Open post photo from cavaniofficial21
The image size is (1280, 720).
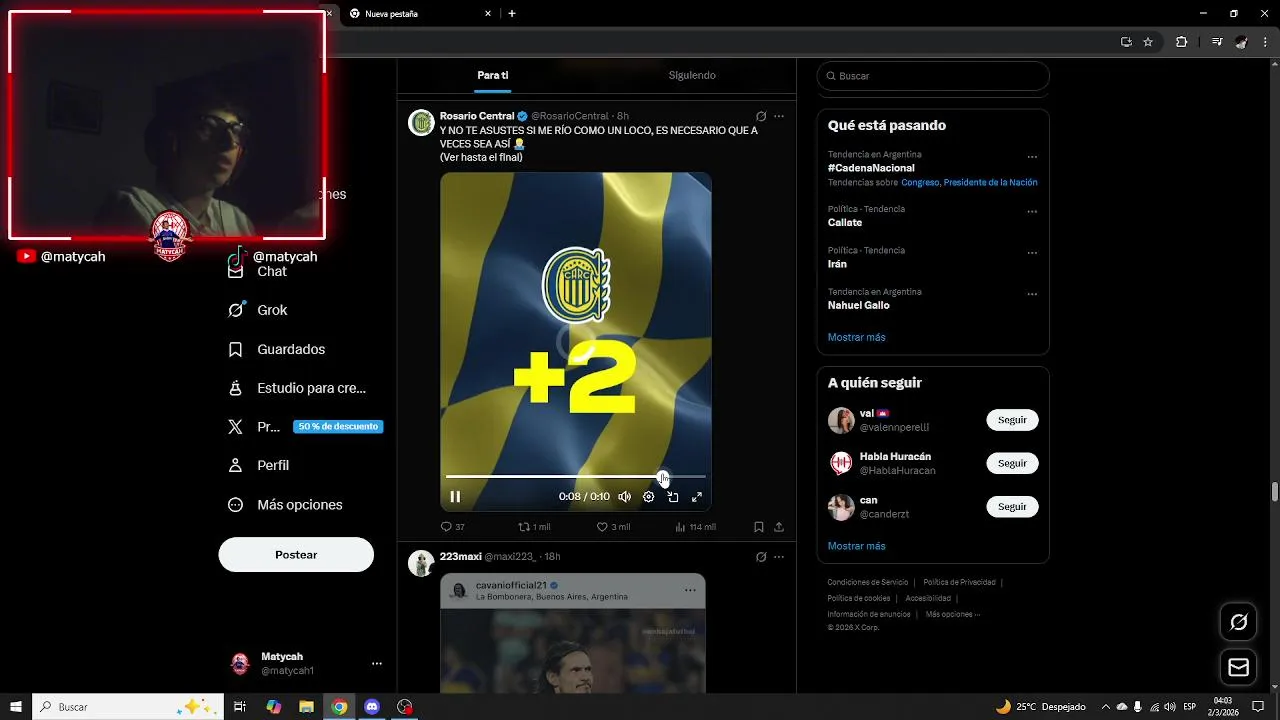[x=572, y=651]
